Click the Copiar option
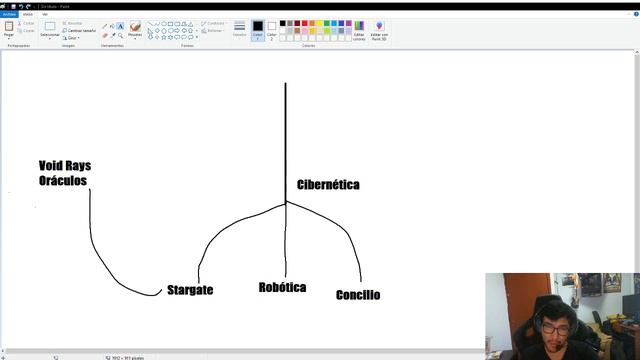640x360 pixels. 26,31
